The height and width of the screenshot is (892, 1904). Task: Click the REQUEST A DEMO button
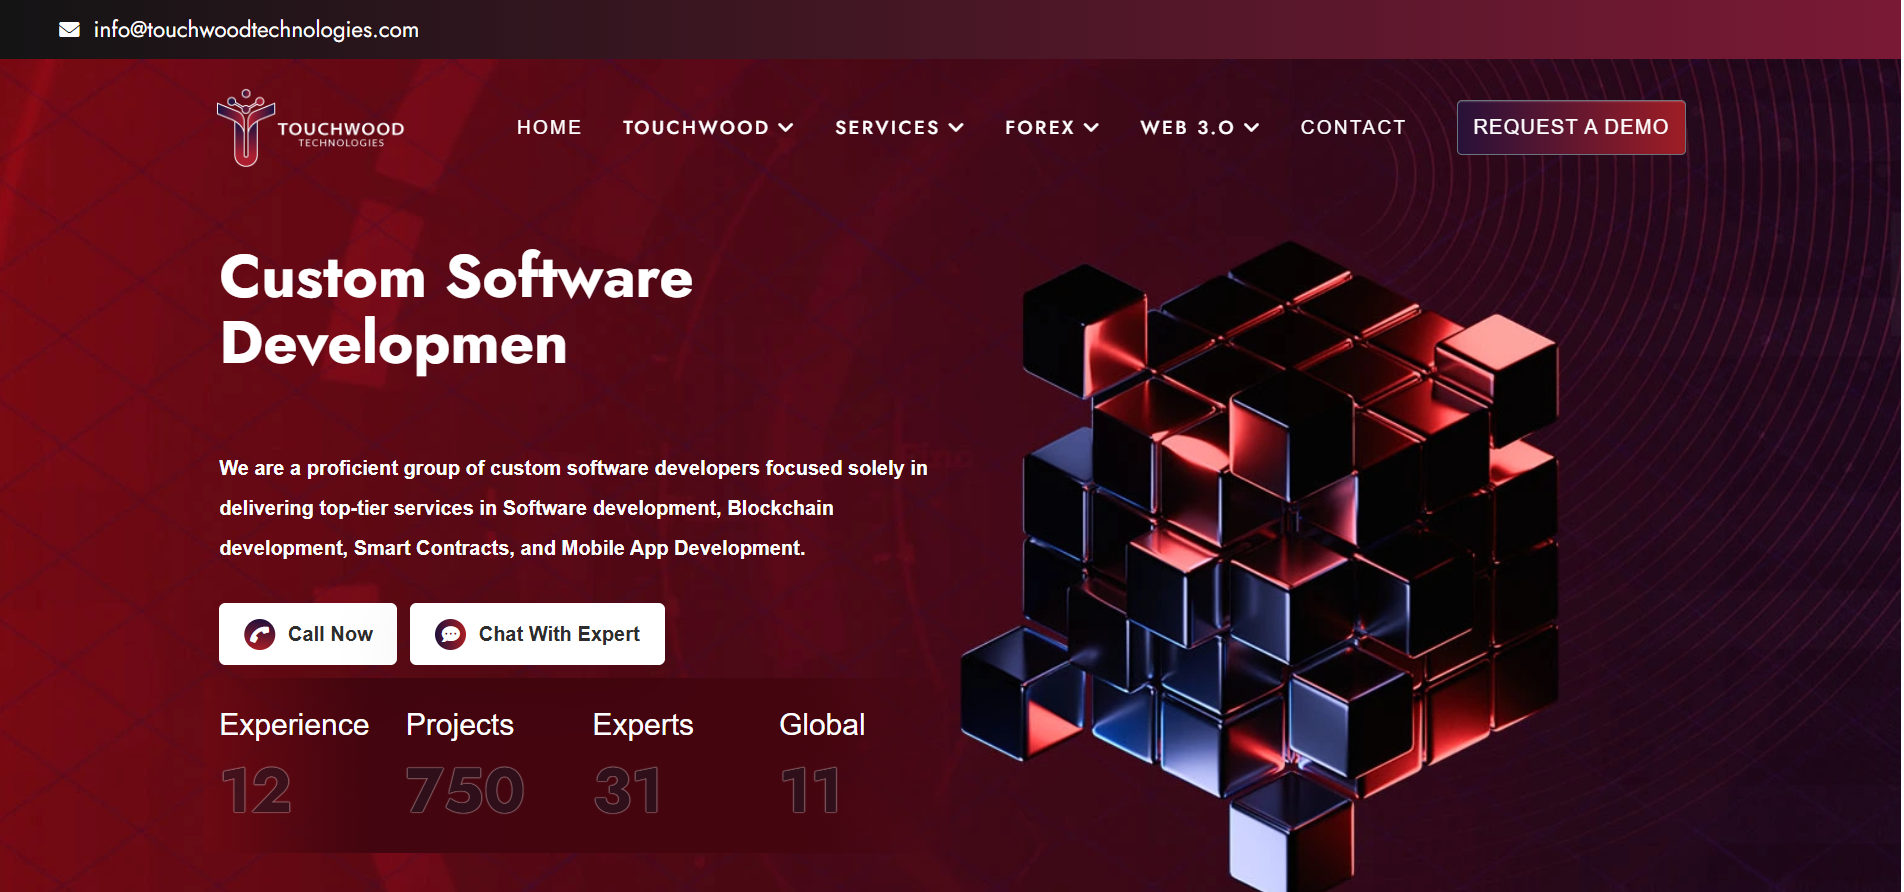point(1571,127)
